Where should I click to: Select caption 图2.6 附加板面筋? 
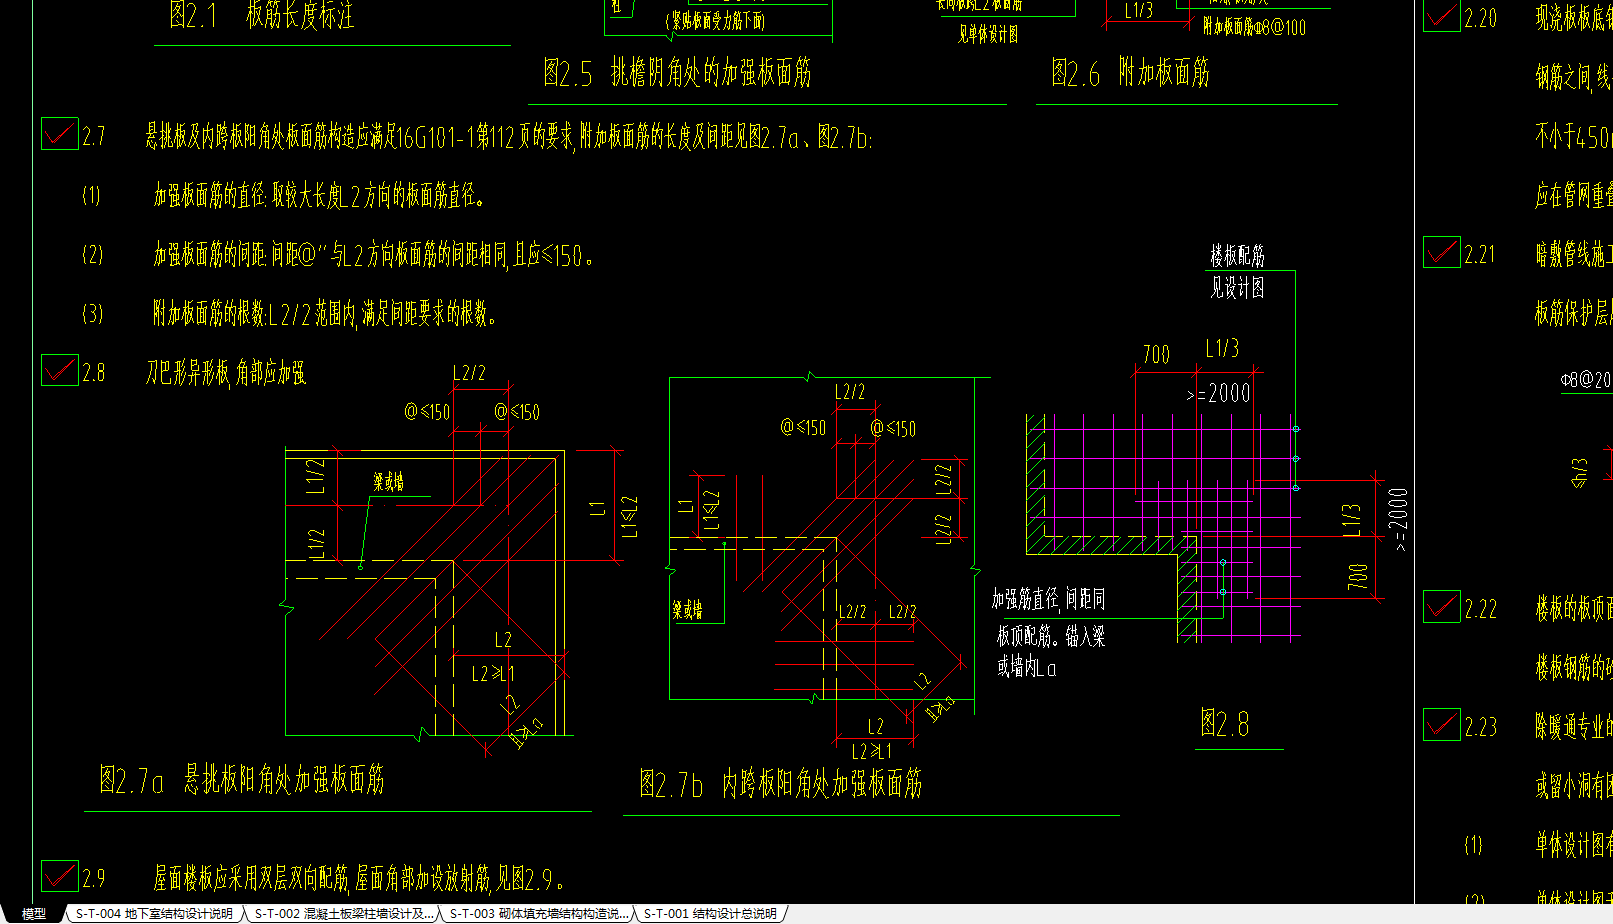pos(1130,72)
